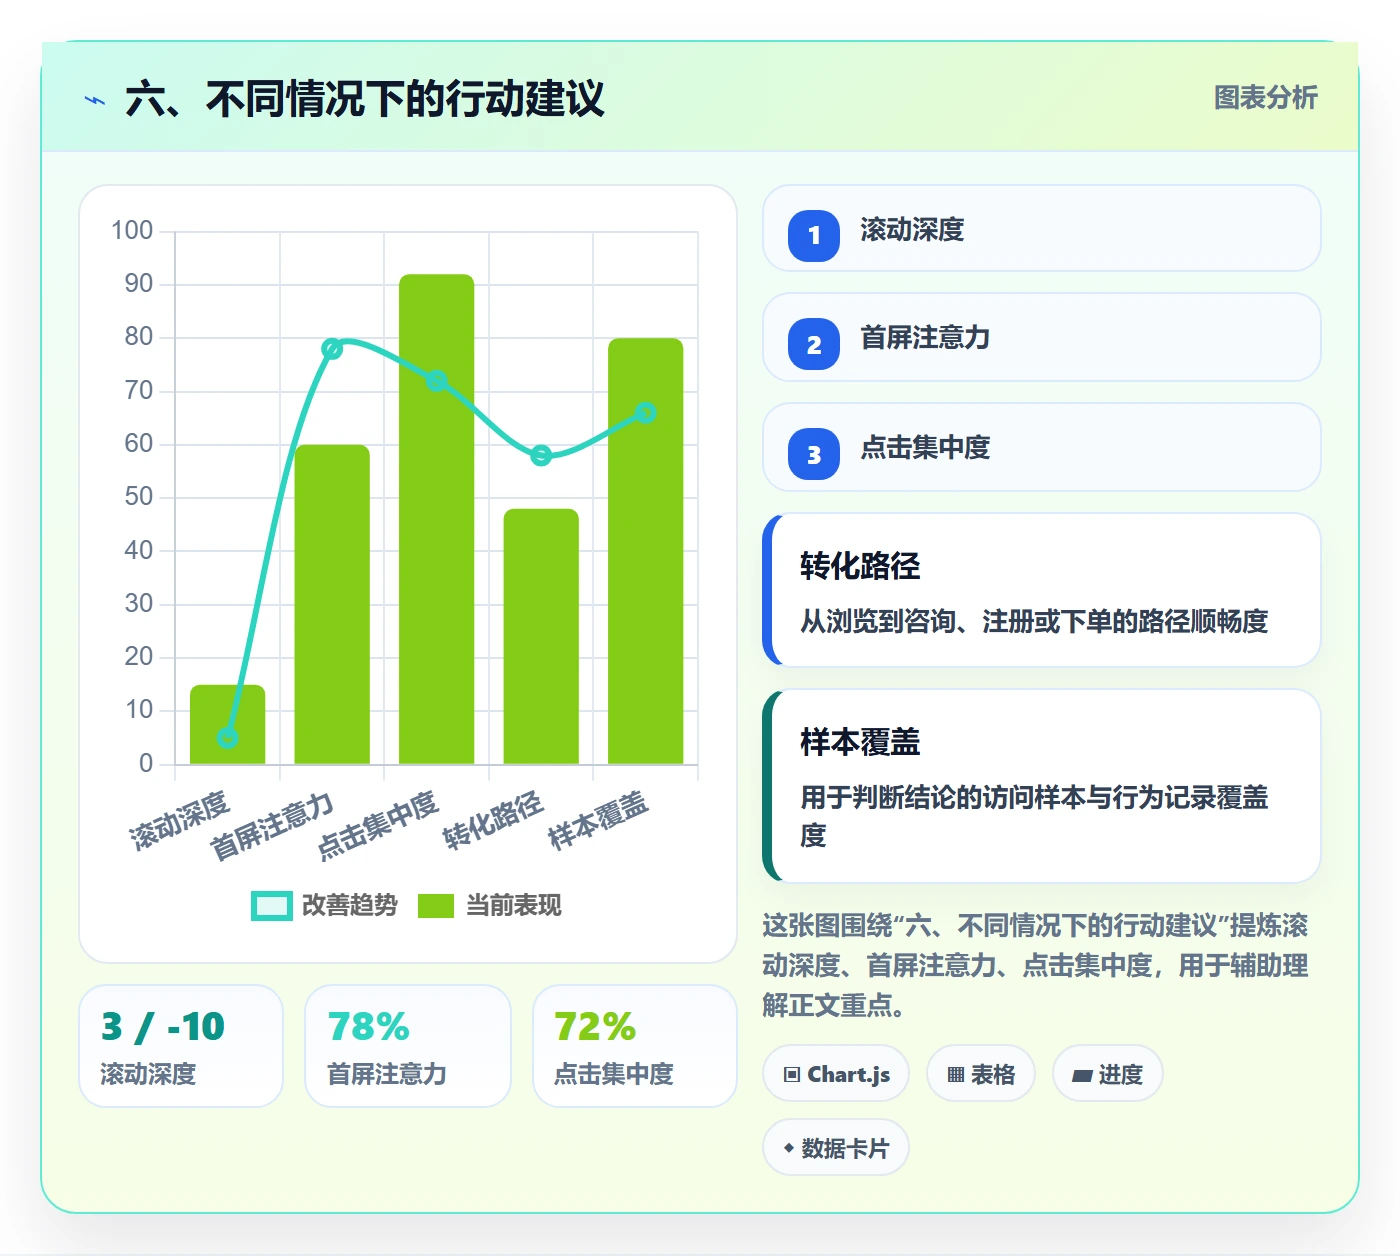Click the 当前表现 legend label

tap(514, 905)
